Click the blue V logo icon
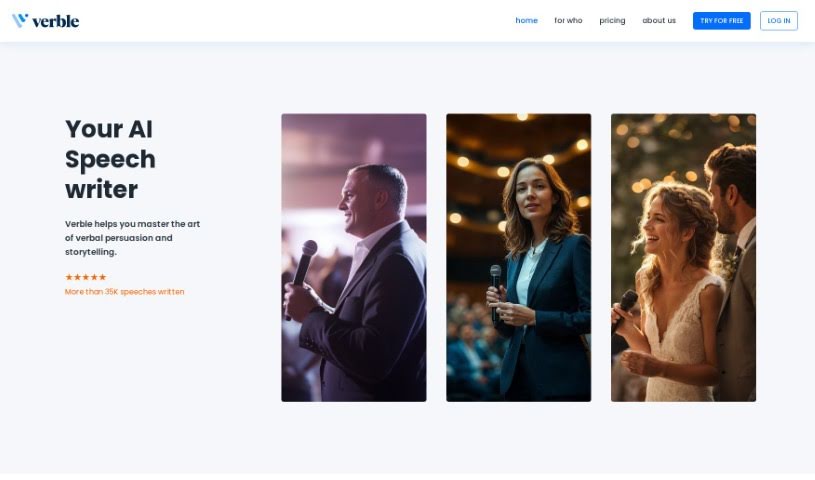The height and width of the screenshot is (480, 815). click(20, 20)
